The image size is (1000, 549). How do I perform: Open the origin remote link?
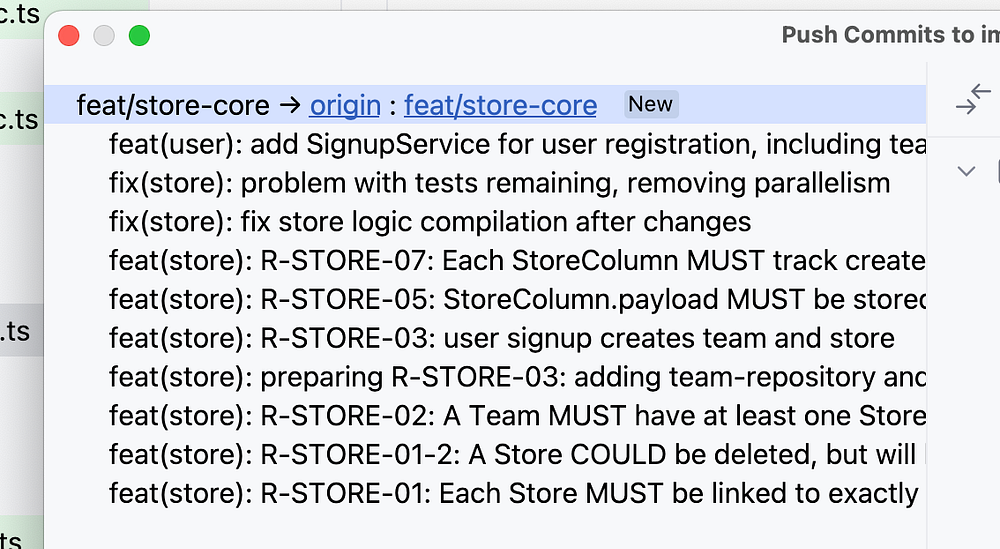coord(345,105)
